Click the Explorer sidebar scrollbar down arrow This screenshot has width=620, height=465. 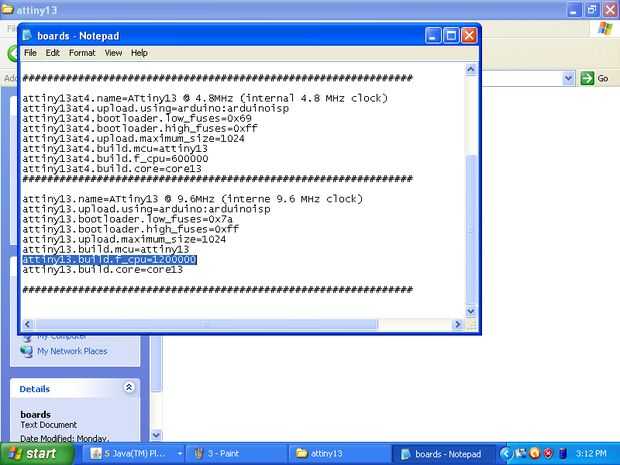click(156, 435)
